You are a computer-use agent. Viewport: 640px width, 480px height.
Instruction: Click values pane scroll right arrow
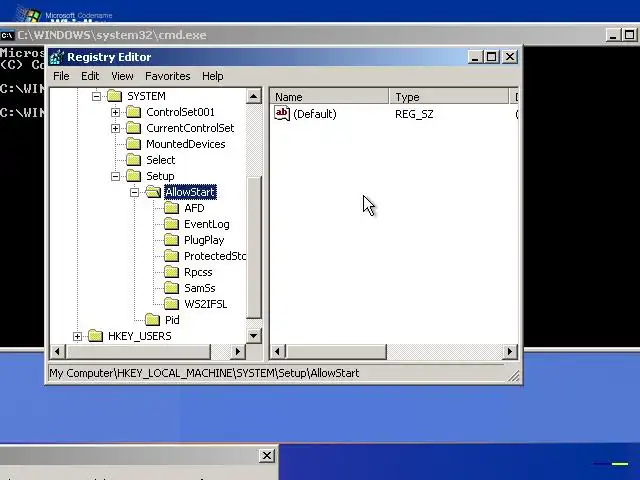click(509, 352)
